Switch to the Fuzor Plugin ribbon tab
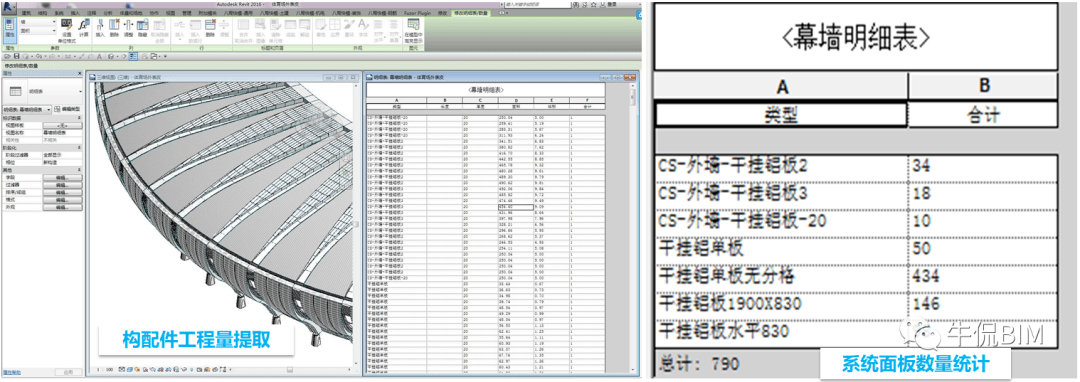The width and height of the screenshot is (1080, 382). (417, 13)
